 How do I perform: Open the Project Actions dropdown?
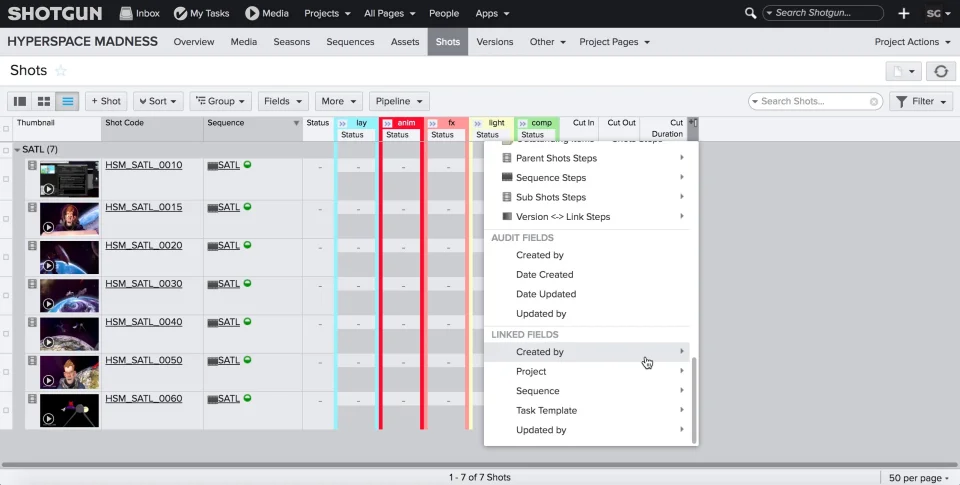[x=913, y=42]
